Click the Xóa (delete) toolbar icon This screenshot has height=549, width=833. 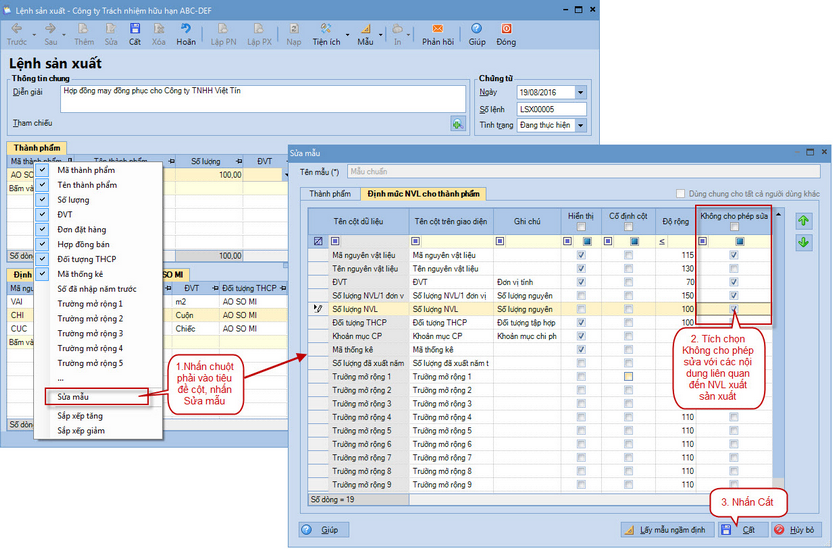[158, 29]
